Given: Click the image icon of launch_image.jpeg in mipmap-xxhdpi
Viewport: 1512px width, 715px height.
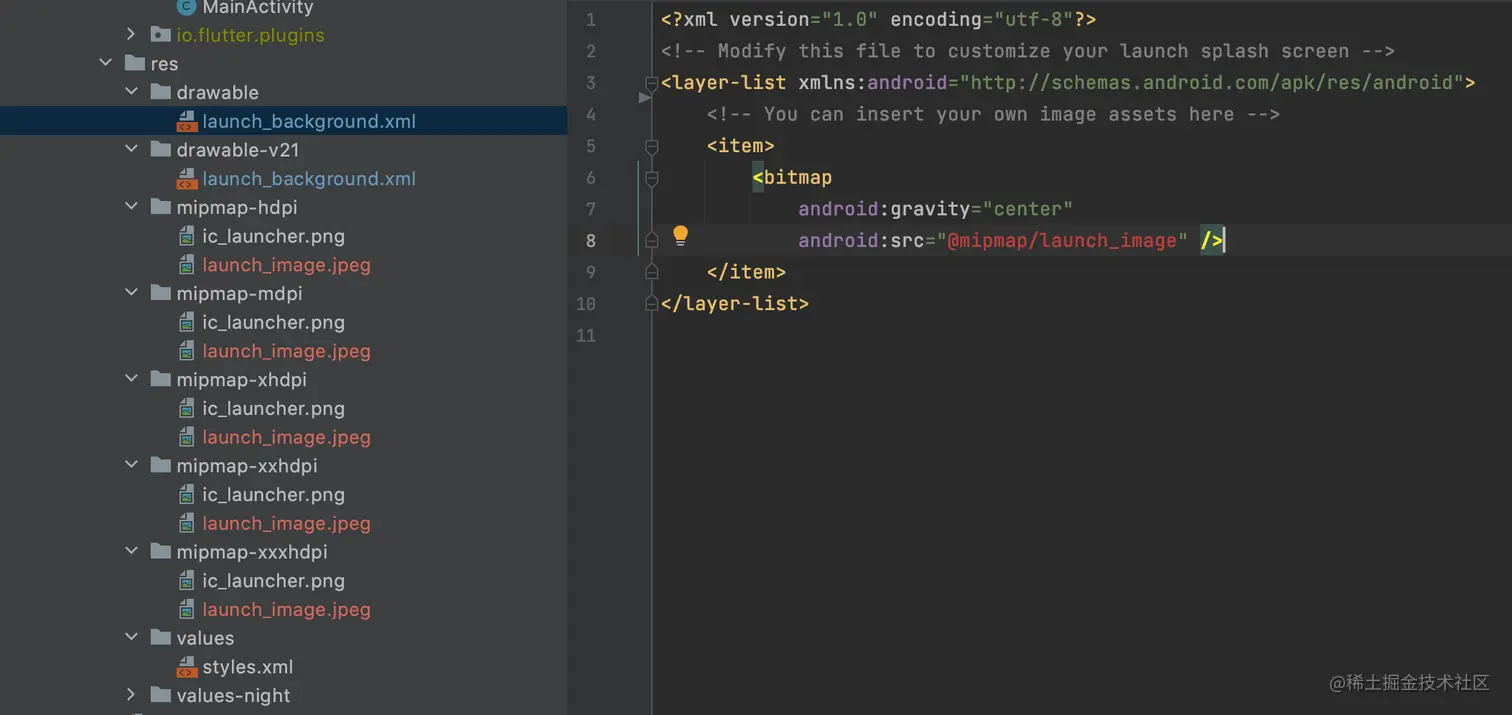Looking at the screenshot, I should coord(186,523).
